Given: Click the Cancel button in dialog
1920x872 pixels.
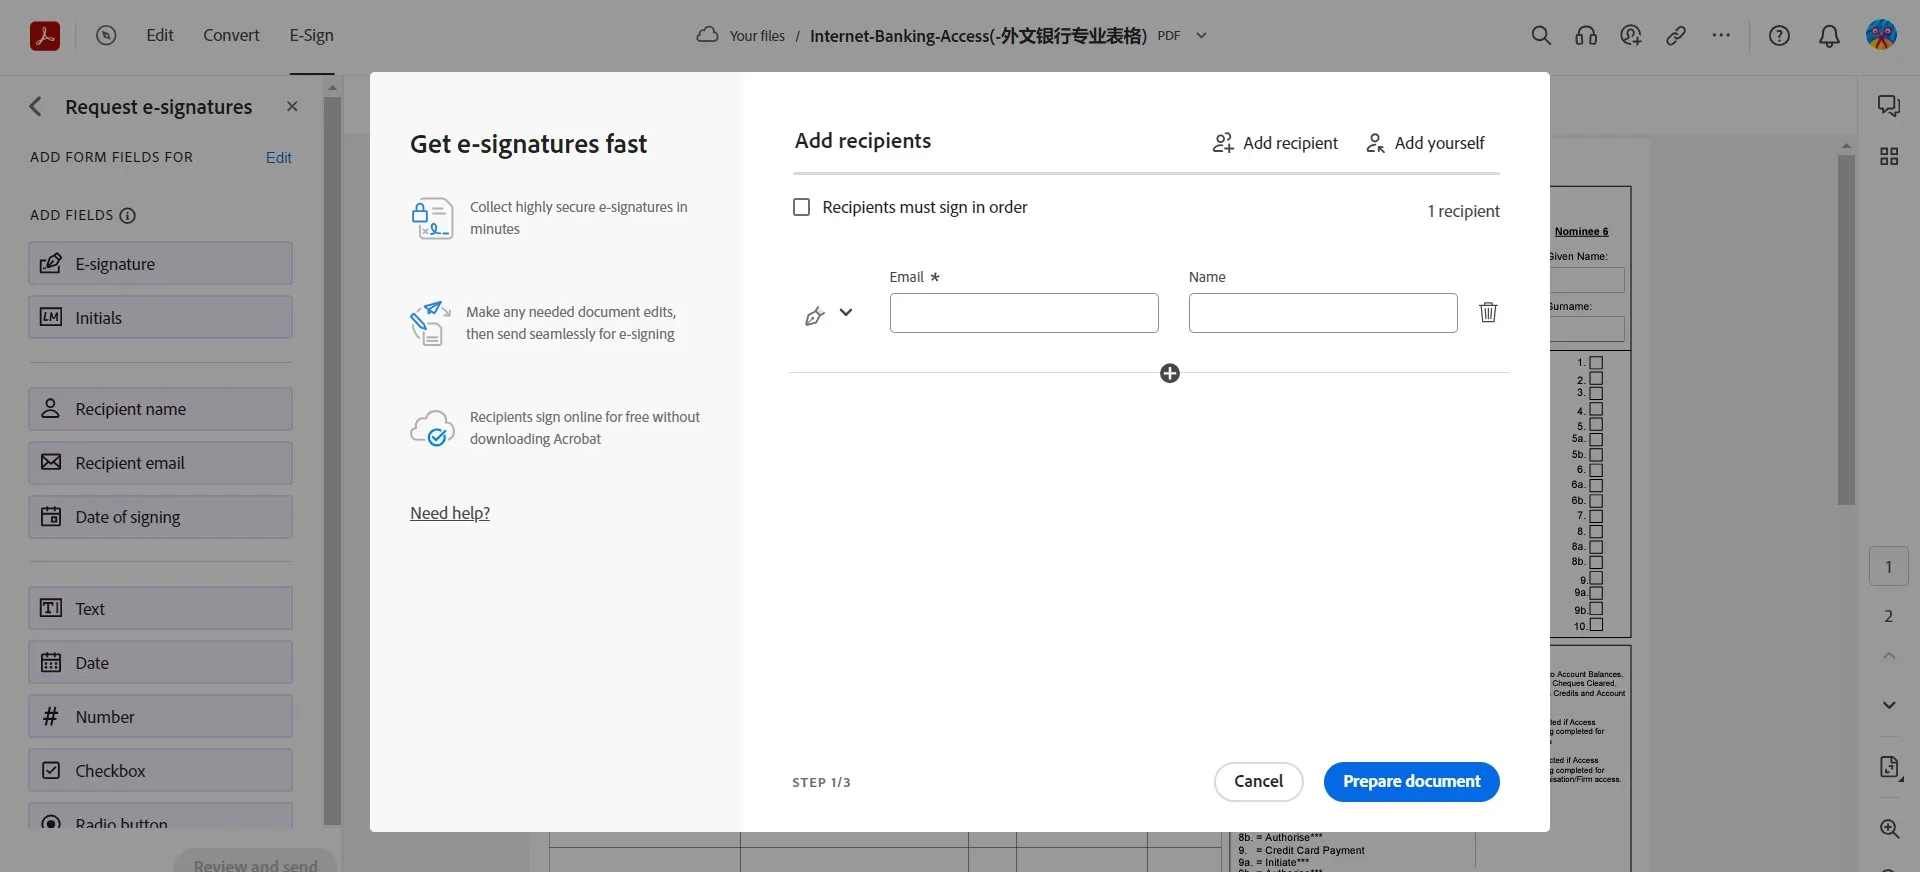Looking at the screenshot, I should tap(1258, 782).
